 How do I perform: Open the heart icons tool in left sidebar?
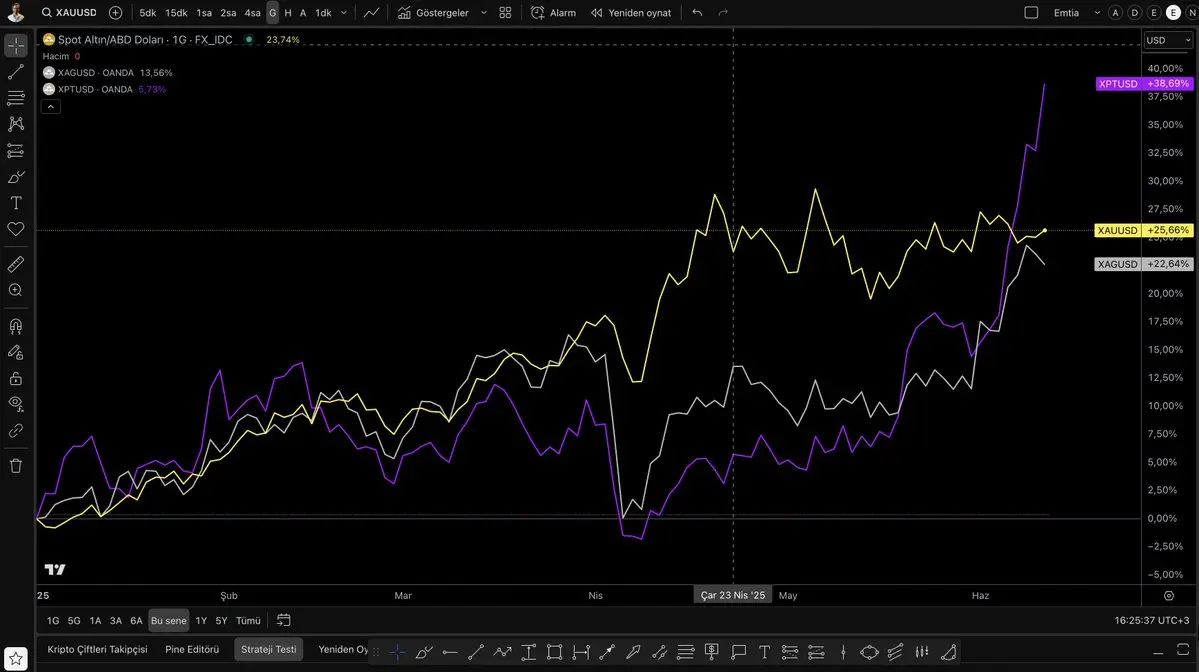pyautogui.click(x=16, y=229)
